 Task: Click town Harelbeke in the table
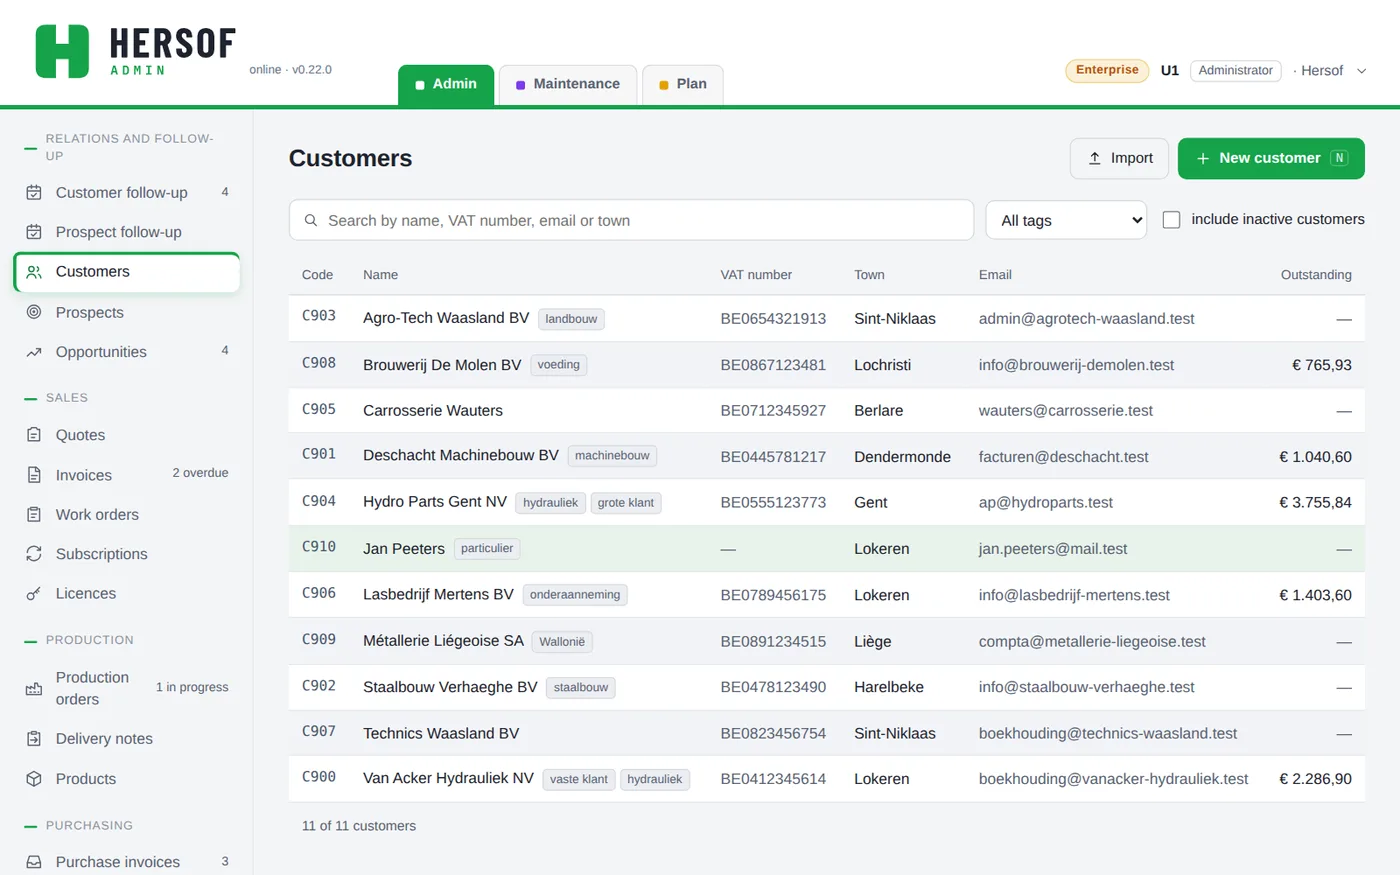coord(889,687)
